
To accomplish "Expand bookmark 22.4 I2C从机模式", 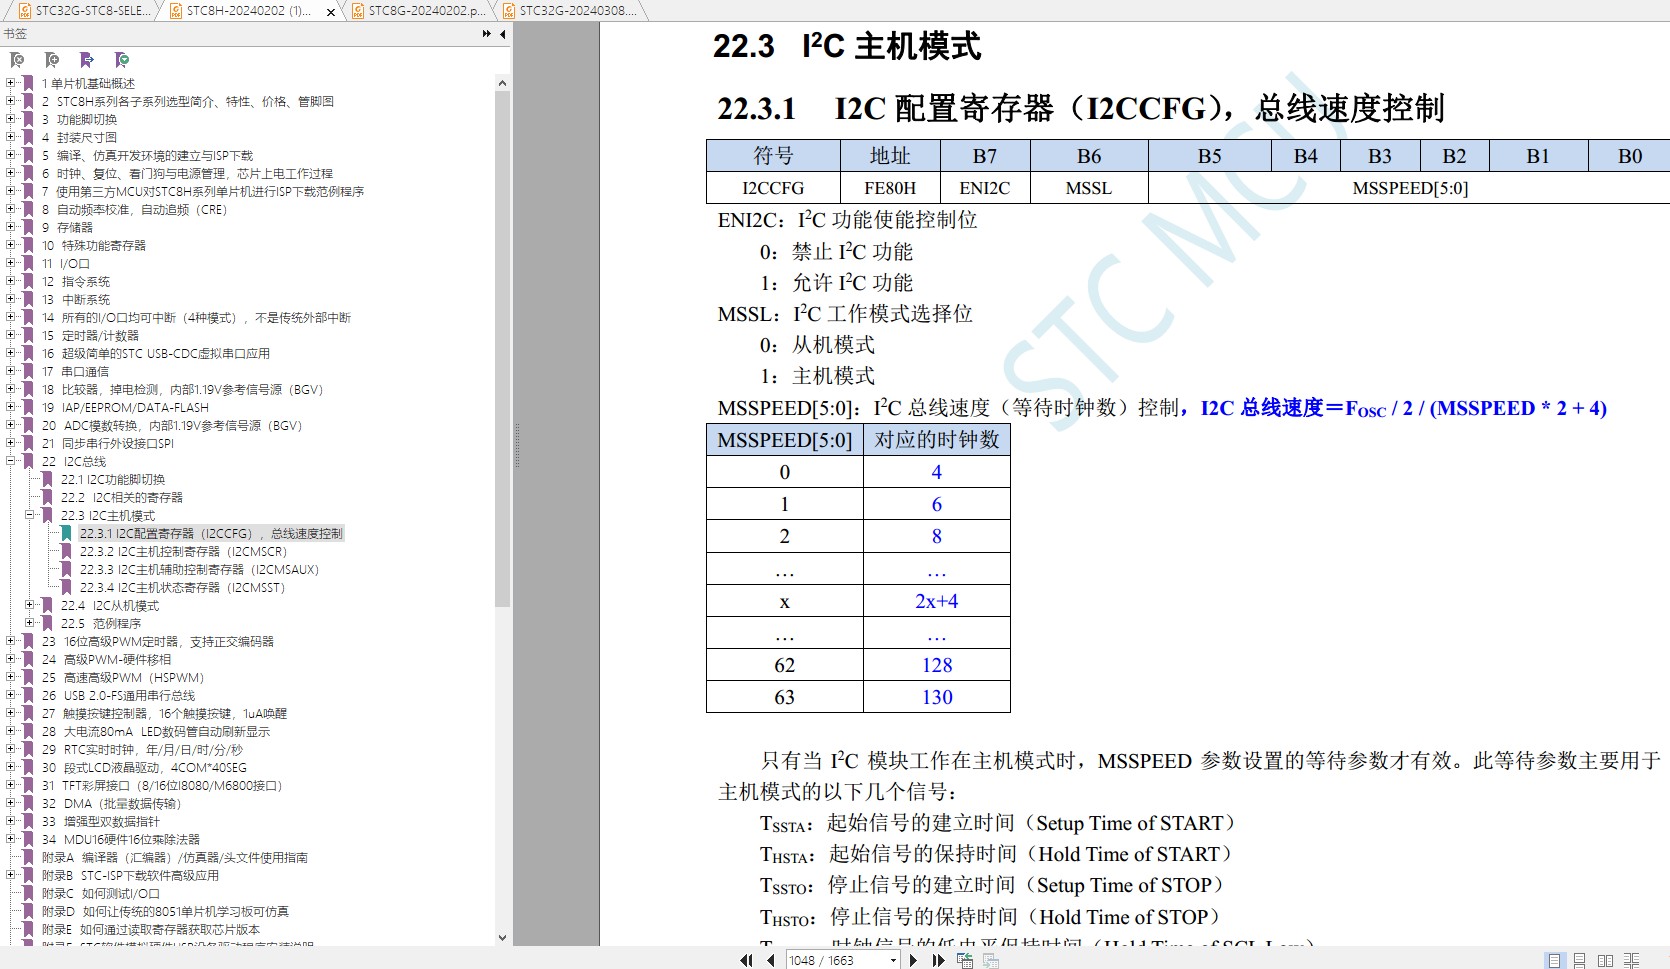I will point(30,605).
